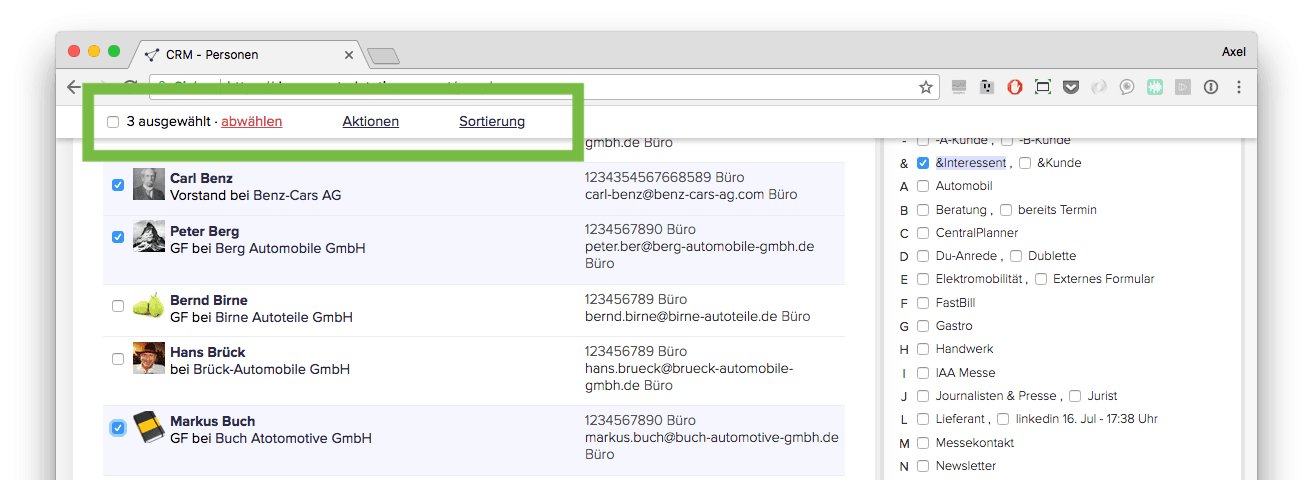Uncheck the &Interessent tag filter
Screen dimensions: 1313x480
[x=923, y=163]
